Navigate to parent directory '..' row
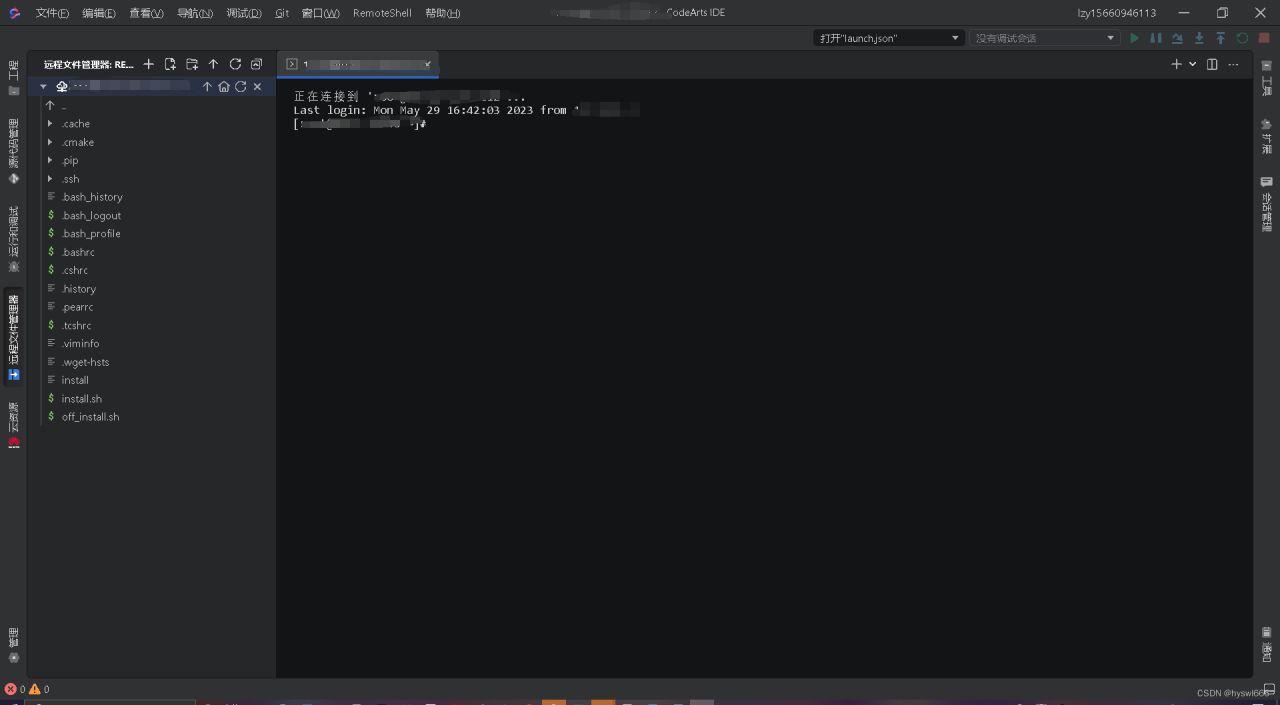The height and width of the screenshot is (705, 1280). click(151, 105)
